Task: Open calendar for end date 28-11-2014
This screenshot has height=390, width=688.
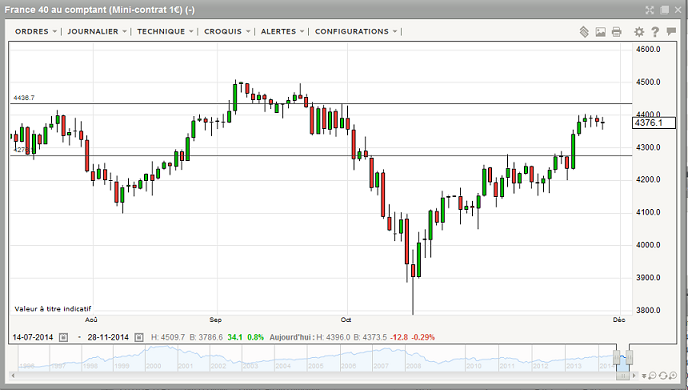Action: [139, 337]
